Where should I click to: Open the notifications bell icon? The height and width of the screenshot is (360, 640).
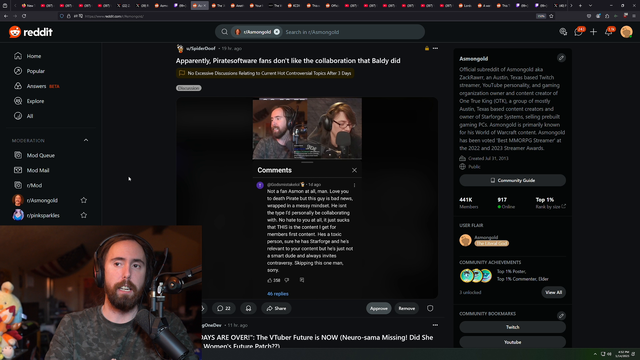(x=609, y=31)
